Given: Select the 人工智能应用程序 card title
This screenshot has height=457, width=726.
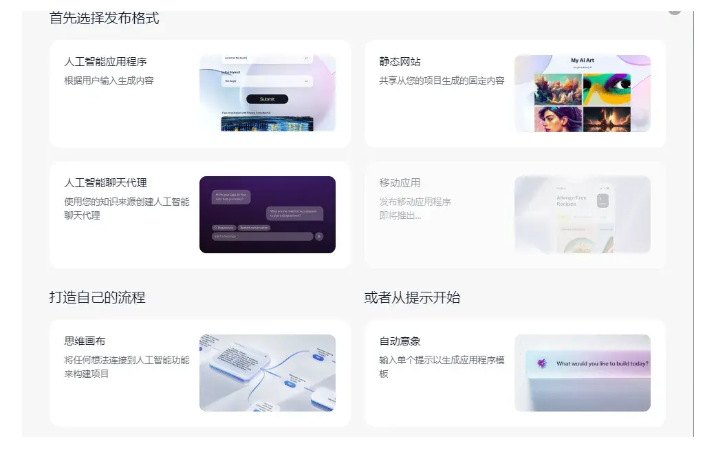Looking at the screenshot, I should pyautogui.click(x=105, y=62).
